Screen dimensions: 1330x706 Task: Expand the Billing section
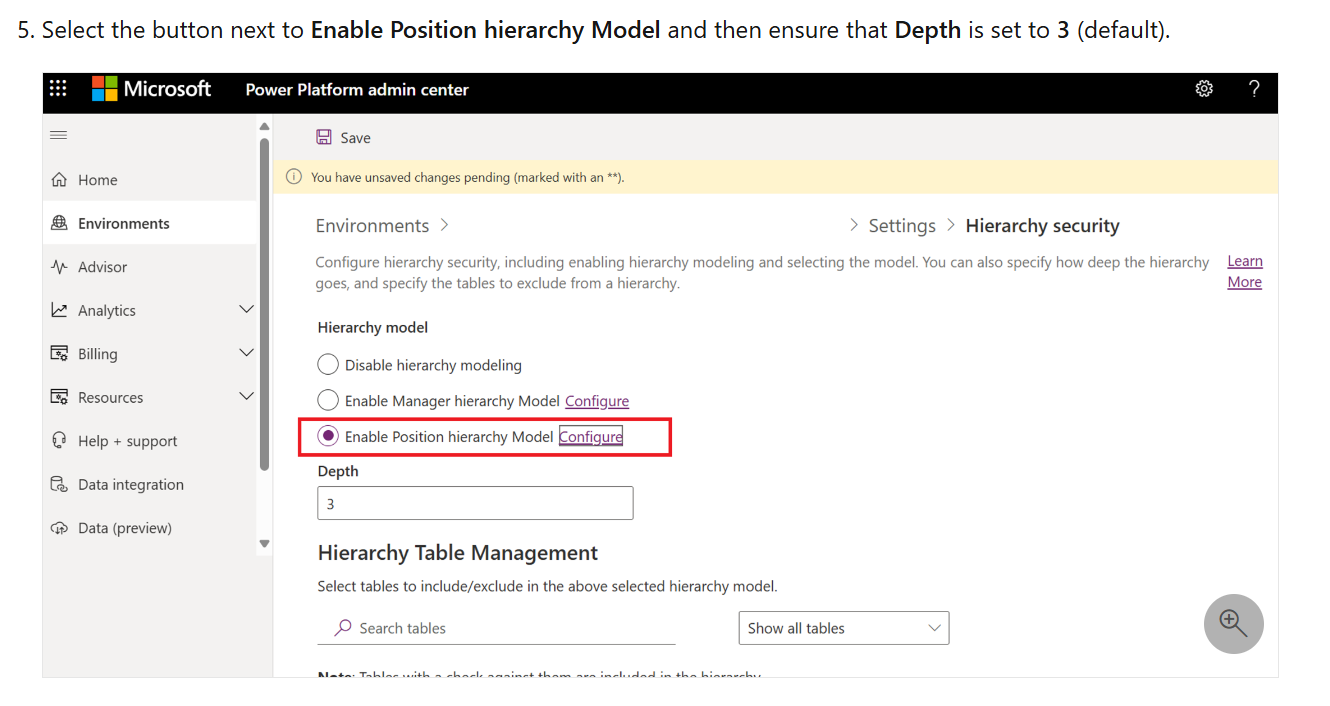click(246, 353)
